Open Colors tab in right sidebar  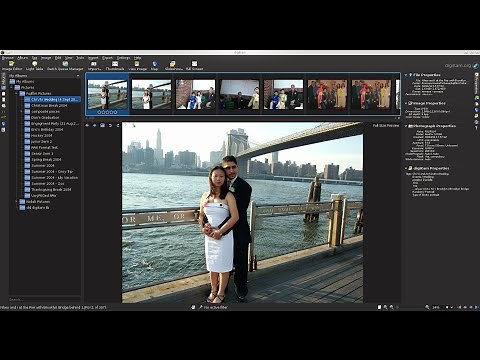click(477, 104)
